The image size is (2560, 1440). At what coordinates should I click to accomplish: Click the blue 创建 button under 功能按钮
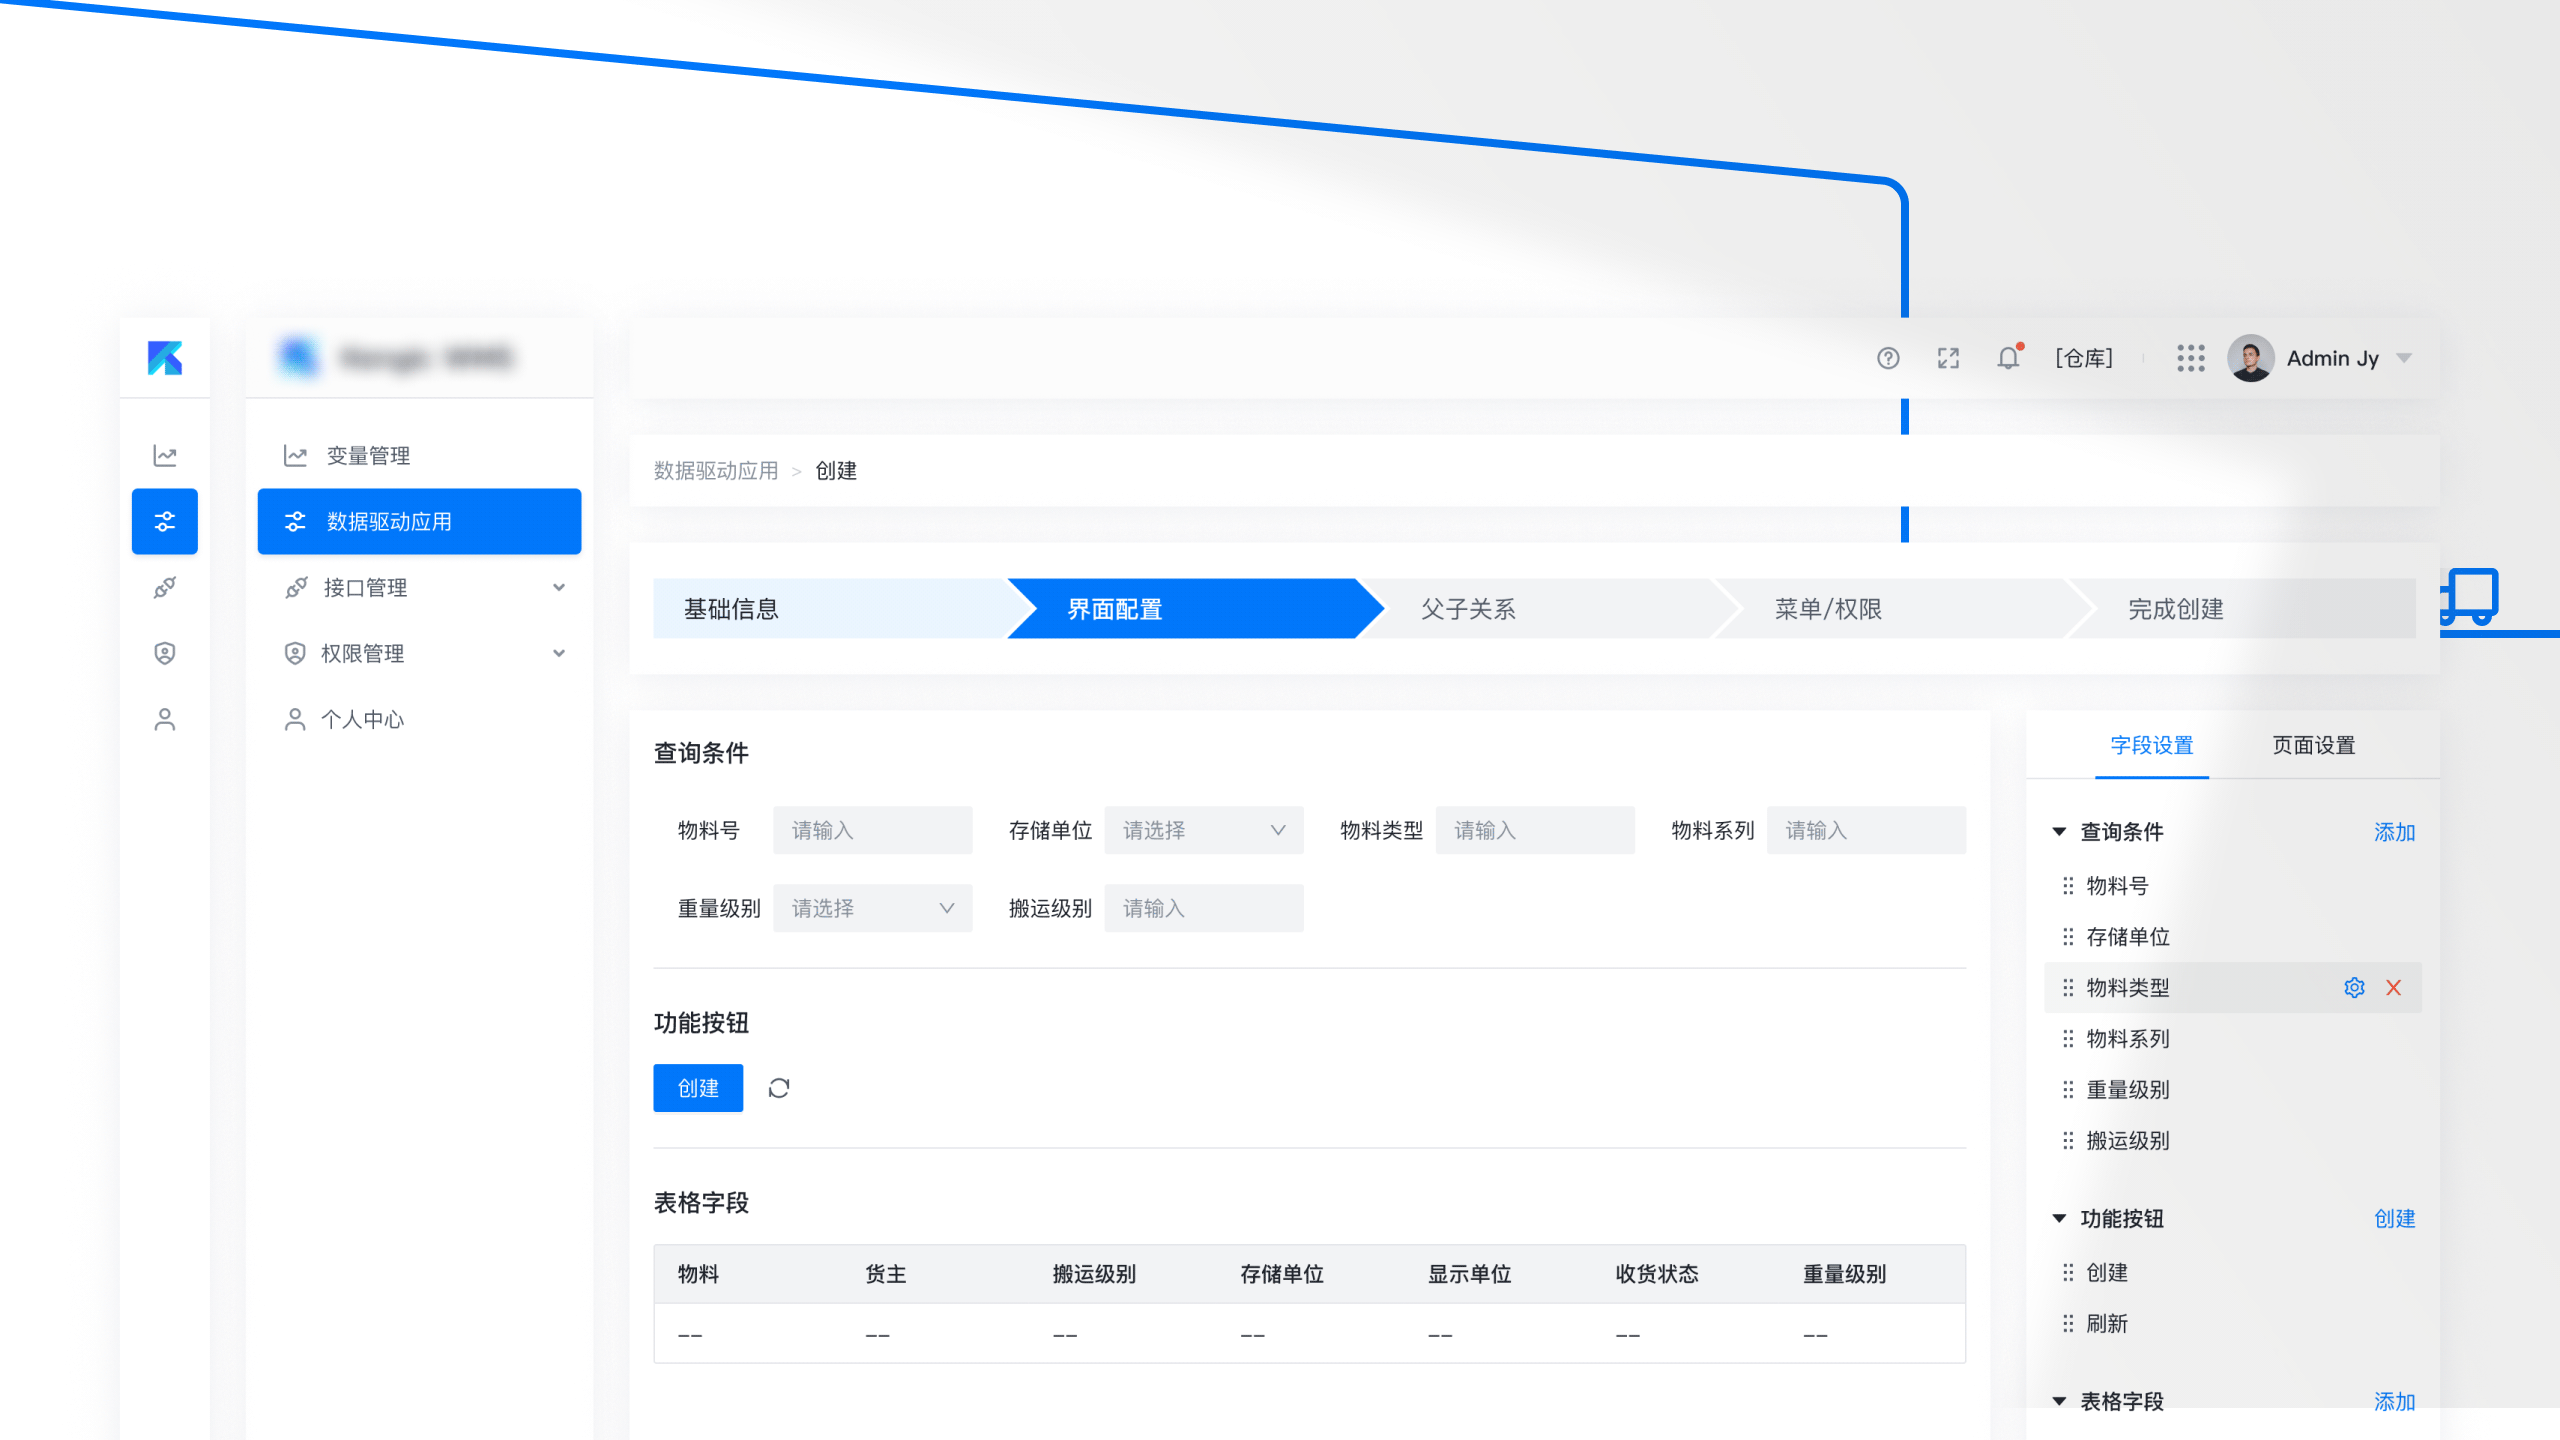click(698, 1088)
